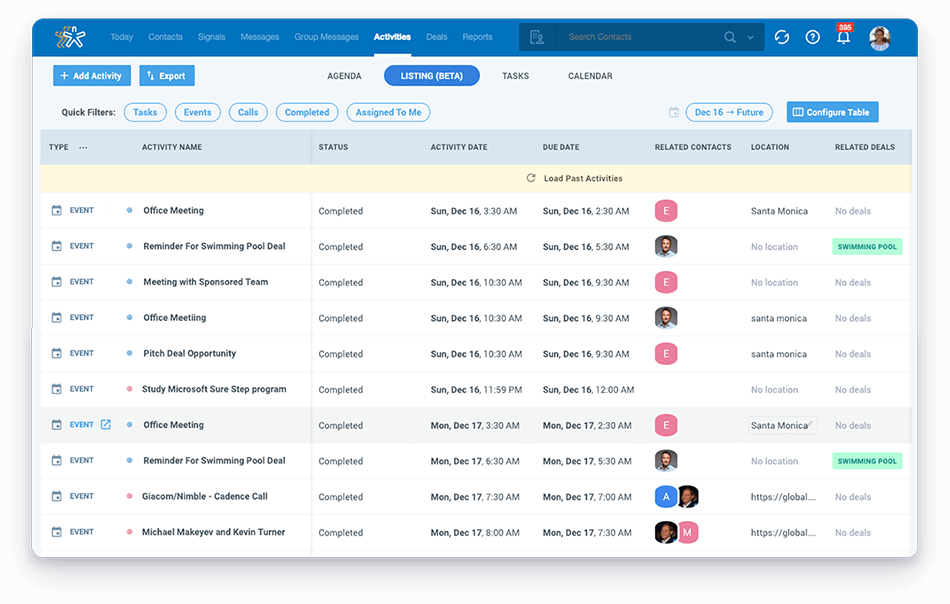Open the contact search filter icon

537,37
